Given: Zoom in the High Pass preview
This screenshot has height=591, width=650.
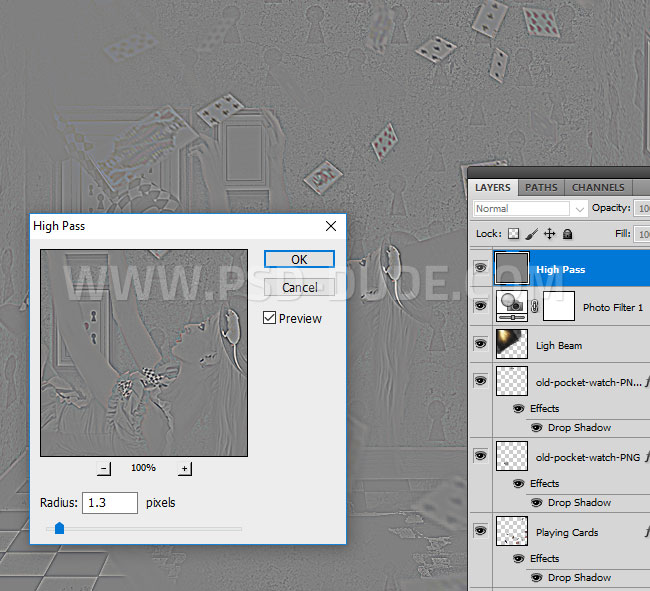Looking at the screenshot, I should pos(184,469).
